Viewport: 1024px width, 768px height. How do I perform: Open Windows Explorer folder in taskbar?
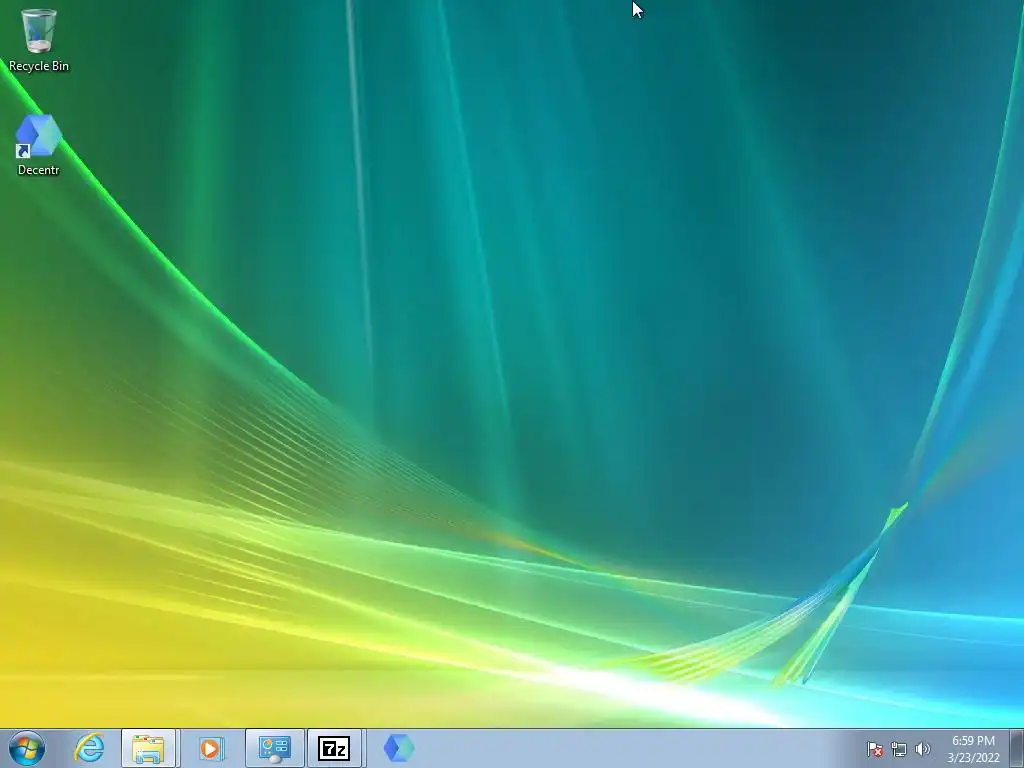click(148, 748)
